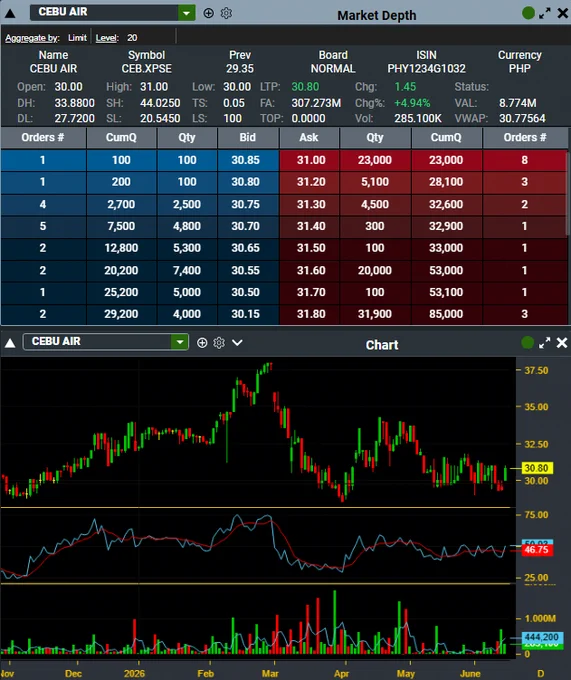Click the 2026 label on time axis
Screen dimensions: 571x680
click(x=134, y=673)
